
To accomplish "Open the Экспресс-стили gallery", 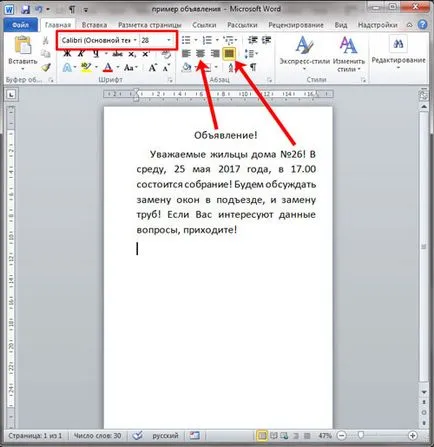I will tap(304, 53).
